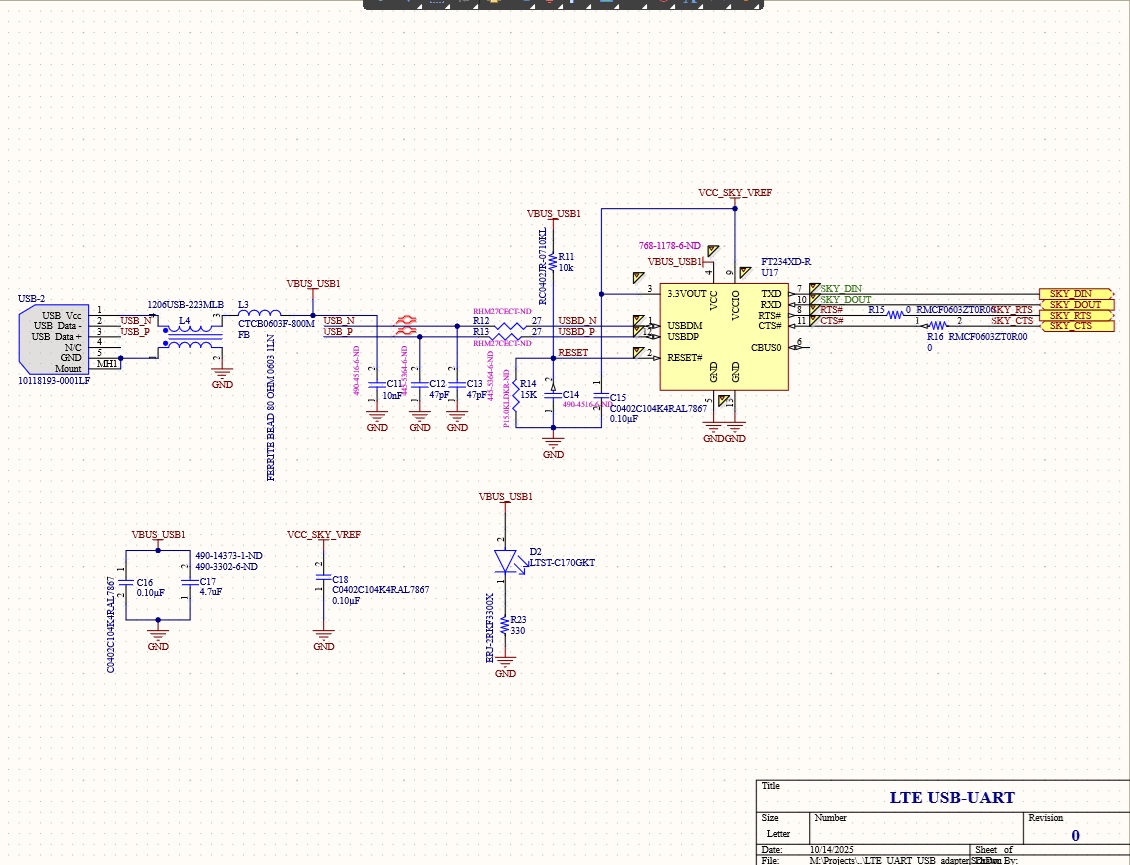1130x865 pixels.
Task: Click the R14 15K resistor symbol
Action: tap(515, 389)
